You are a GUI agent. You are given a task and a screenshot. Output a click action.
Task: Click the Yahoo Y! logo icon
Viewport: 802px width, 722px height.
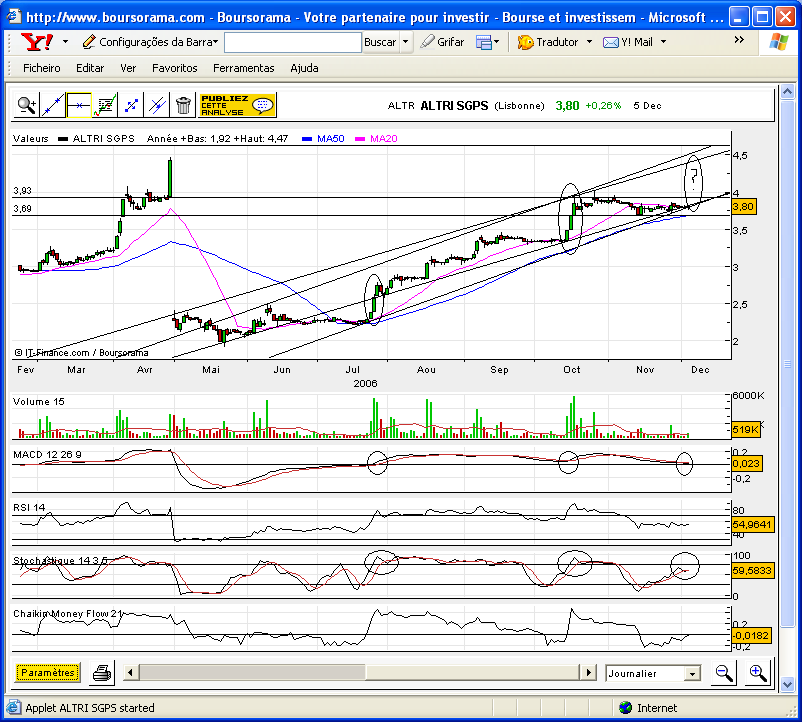36,42
